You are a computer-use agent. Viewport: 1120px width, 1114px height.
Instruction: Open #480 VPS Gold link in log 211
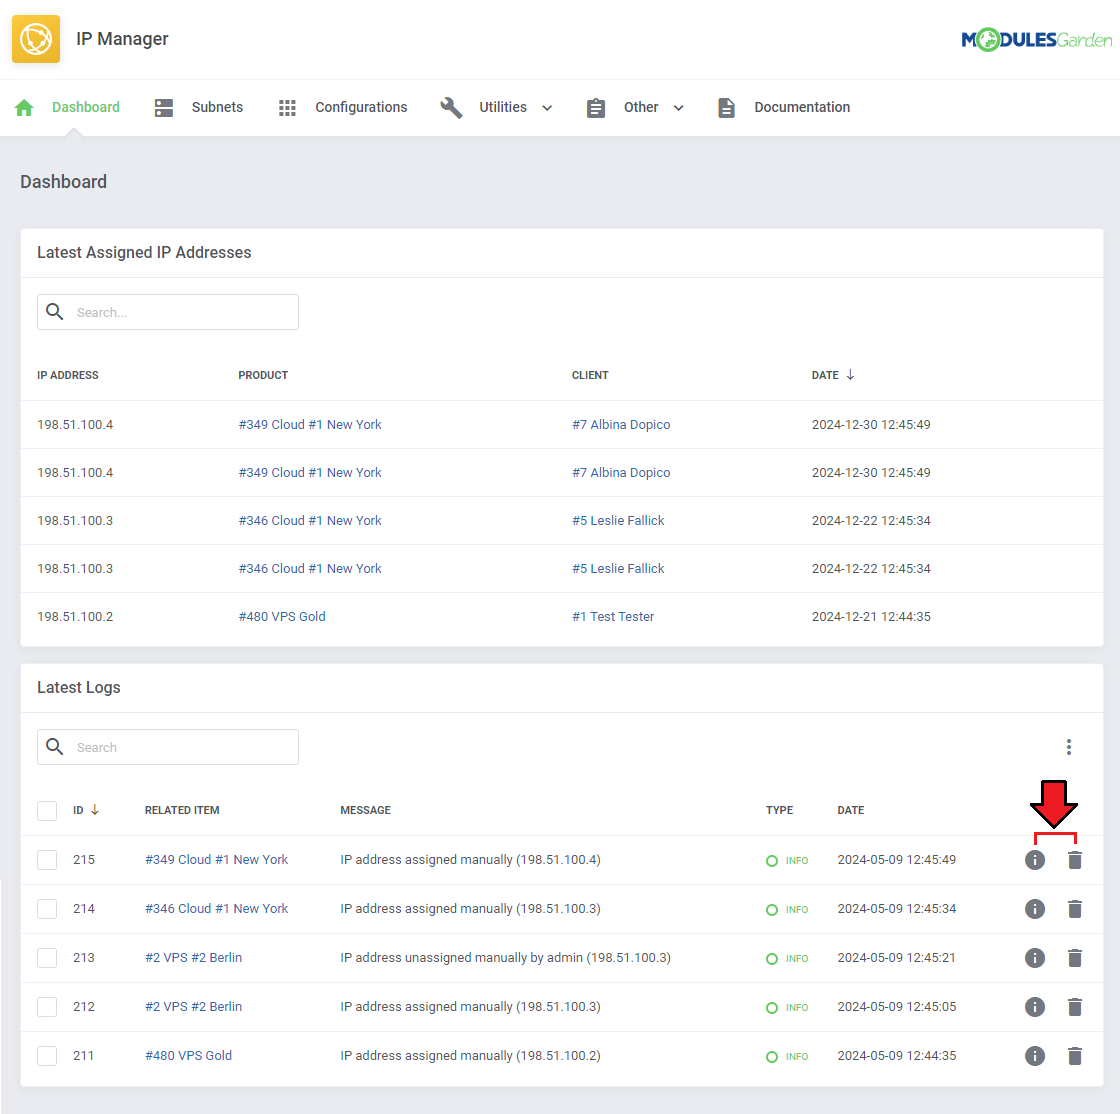click(189, 1055)
